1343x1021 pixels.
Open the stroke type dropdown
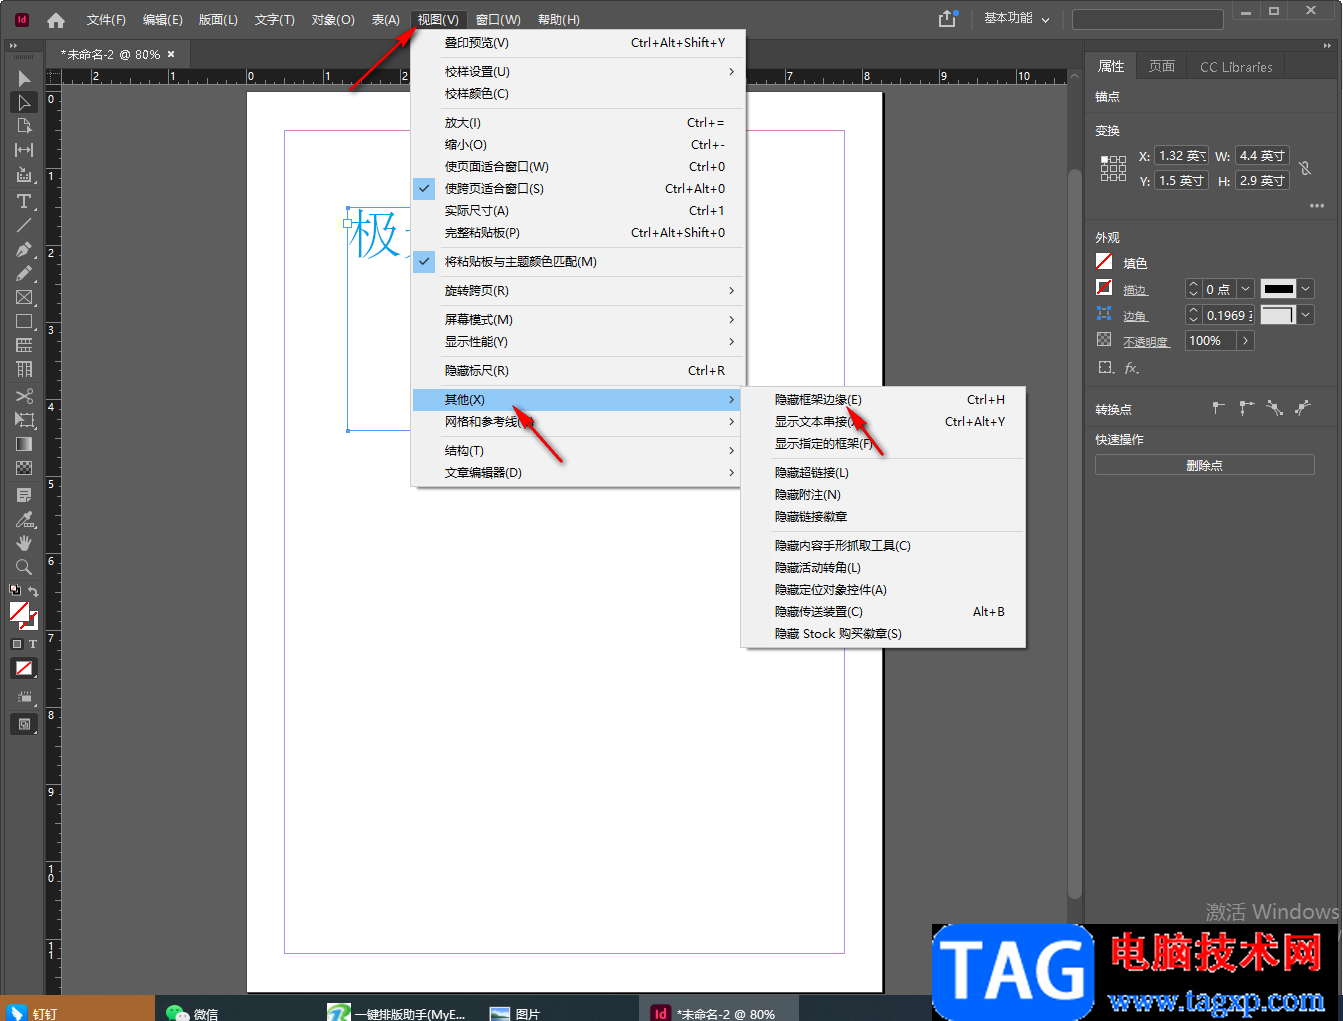1306,289
